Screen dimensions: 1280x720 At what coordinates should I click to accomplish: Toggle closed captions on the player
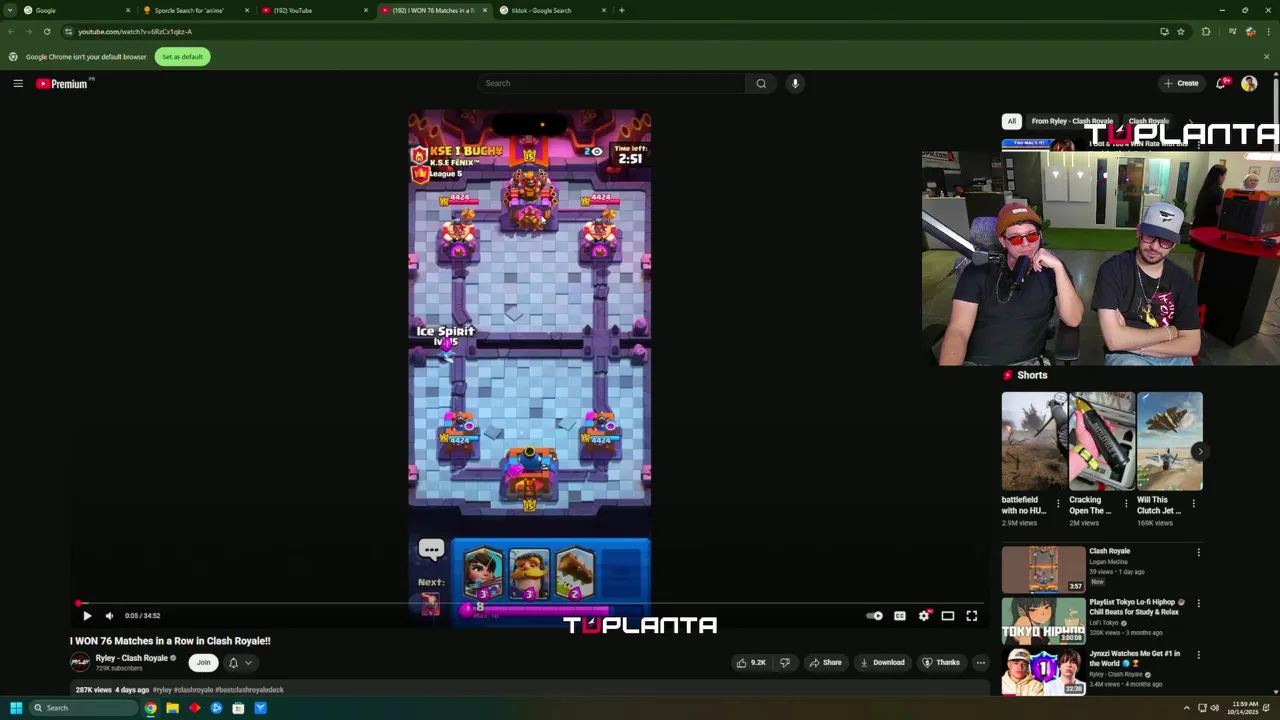pyautogui.click(x=899, y=616)
